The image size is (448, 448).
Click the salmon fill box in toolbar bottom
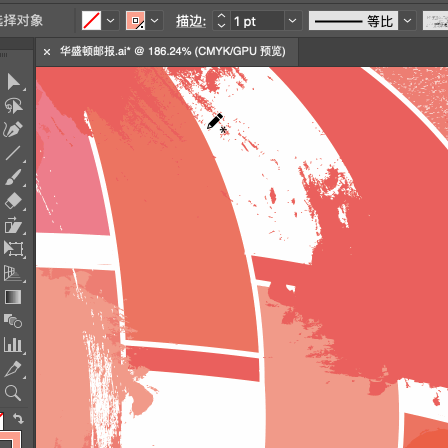point(10,440)
